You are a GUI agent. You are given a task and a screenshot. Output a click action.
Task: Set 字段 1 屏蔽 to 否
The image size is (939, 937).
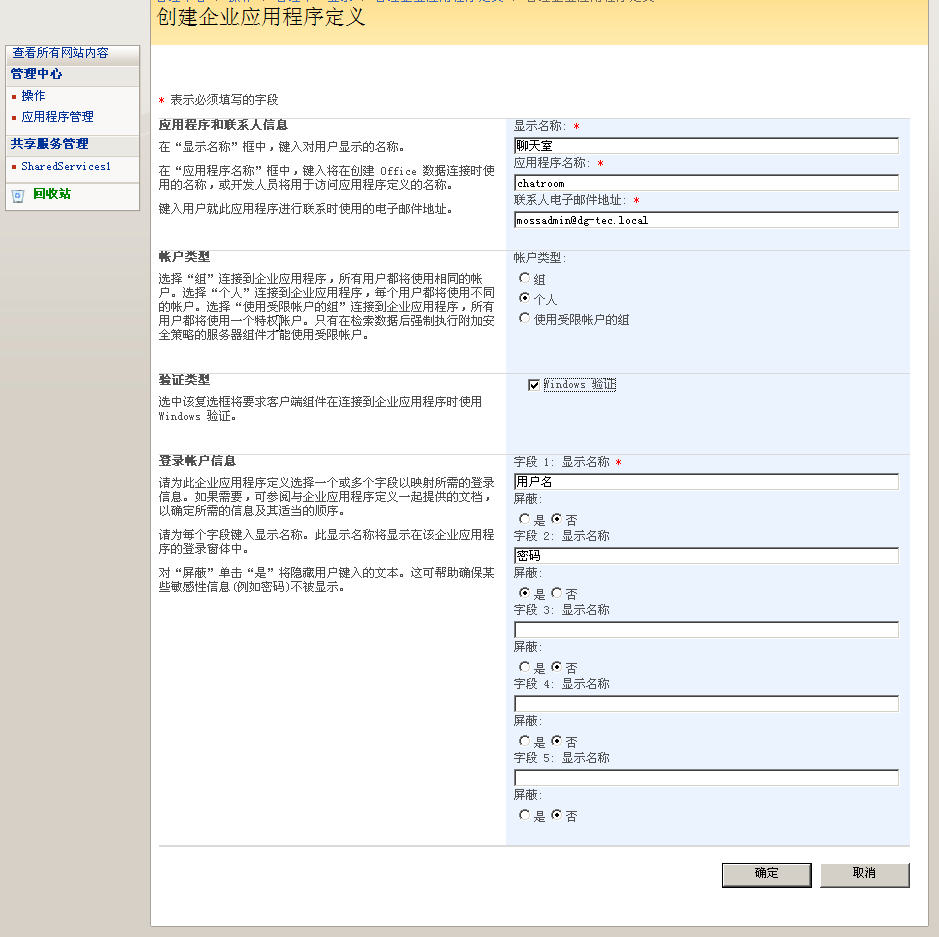[x=556, y=518]
